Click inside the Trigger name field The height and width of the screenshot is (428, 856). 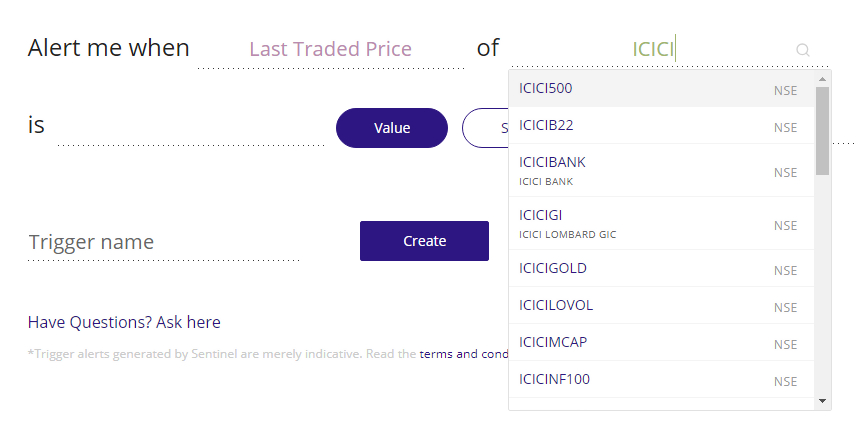(163, 242)
